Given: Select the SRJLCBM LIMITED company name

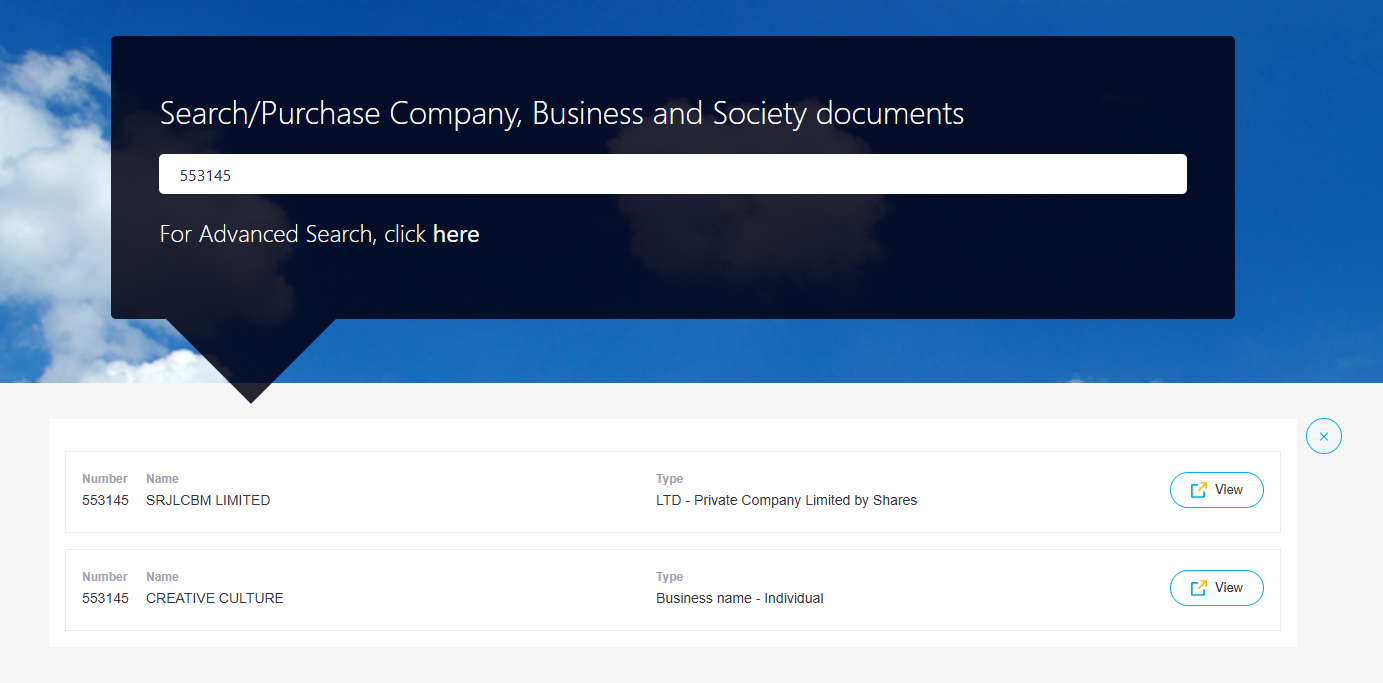Looking at the screenshot, I should (208, 500).
